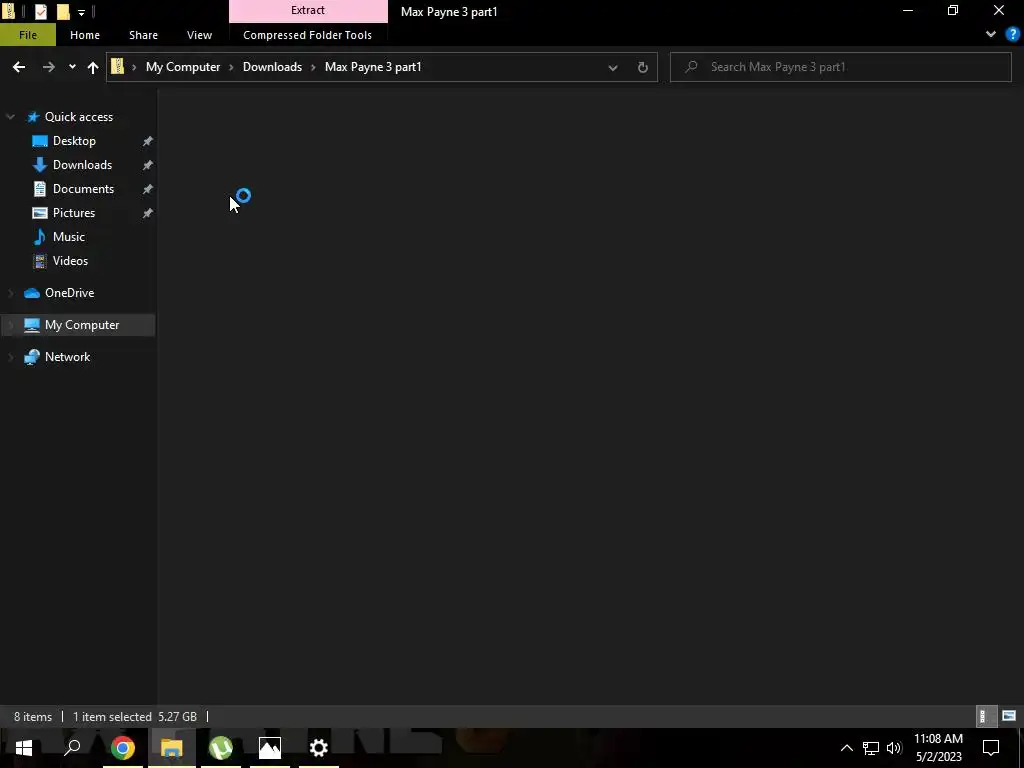Open Settings gear from taskbar
The image size is (1024, 768).
coord(319,748)
